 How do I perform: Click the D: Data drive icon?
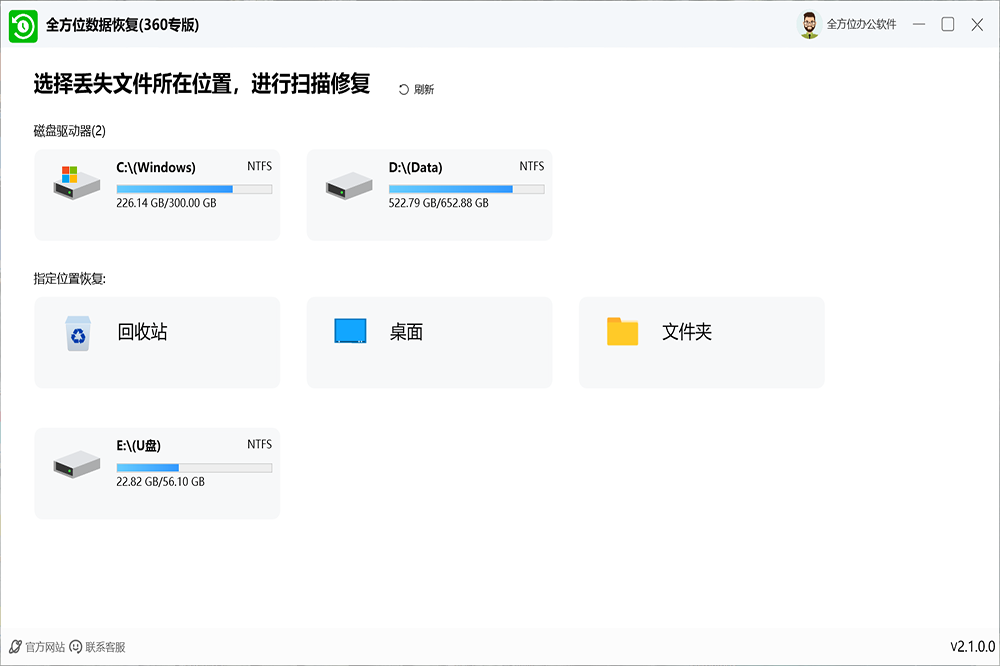349,183
